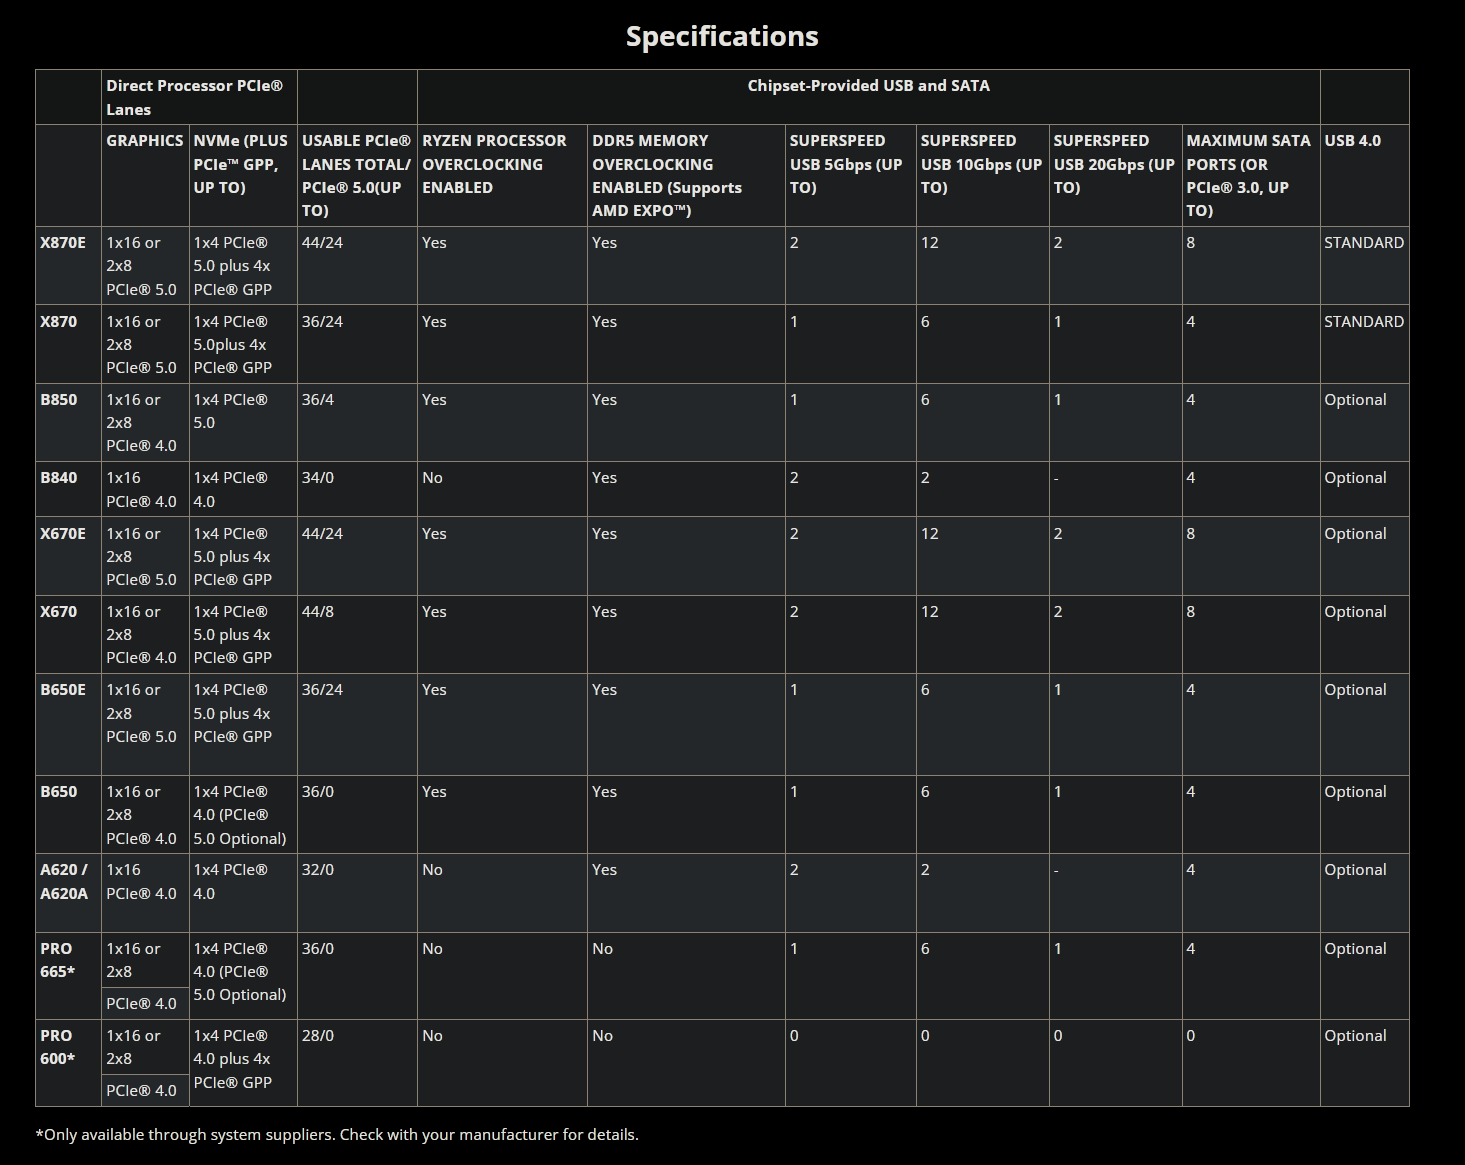Click the X670E USB 5Gbps value 2

click(794, 534)
